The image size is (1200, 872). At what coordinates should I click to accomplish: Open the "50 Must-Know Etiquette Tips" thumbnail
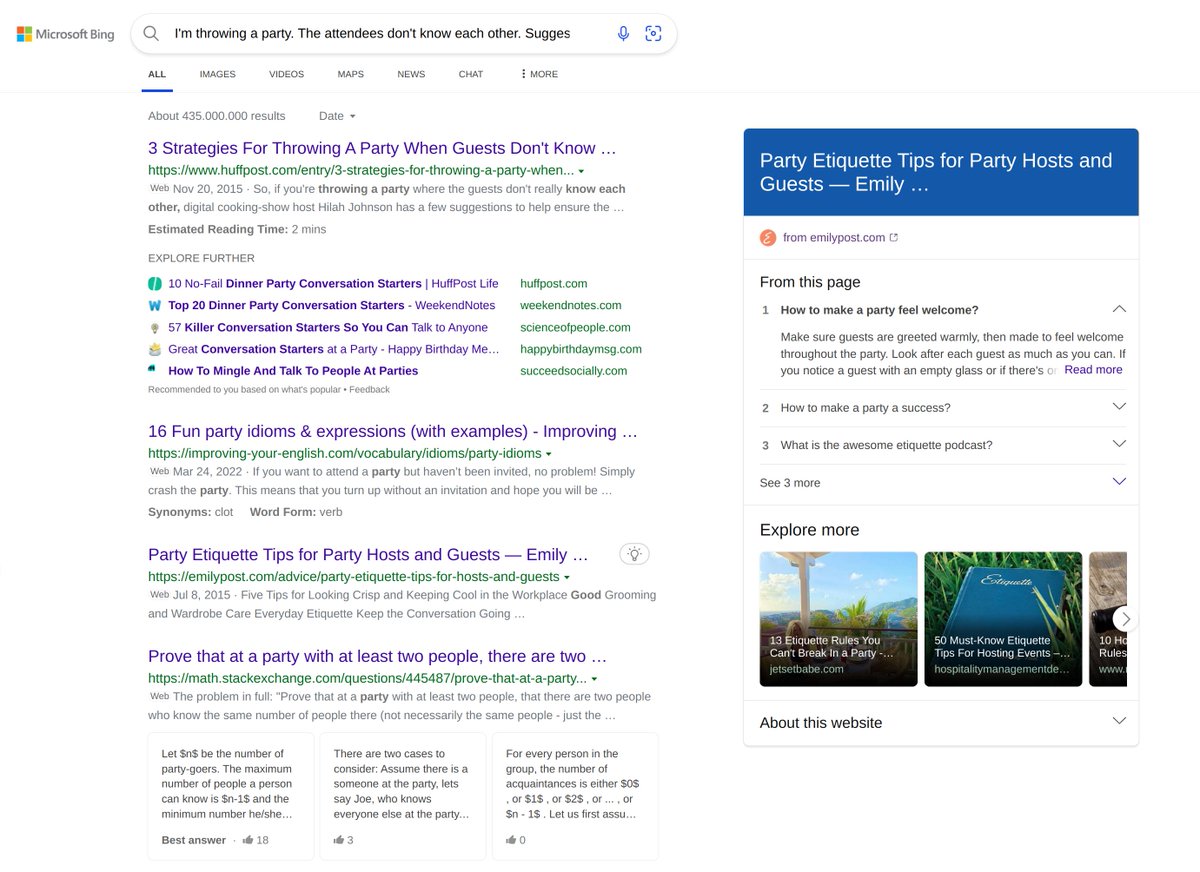click(x=1003, y=619)
